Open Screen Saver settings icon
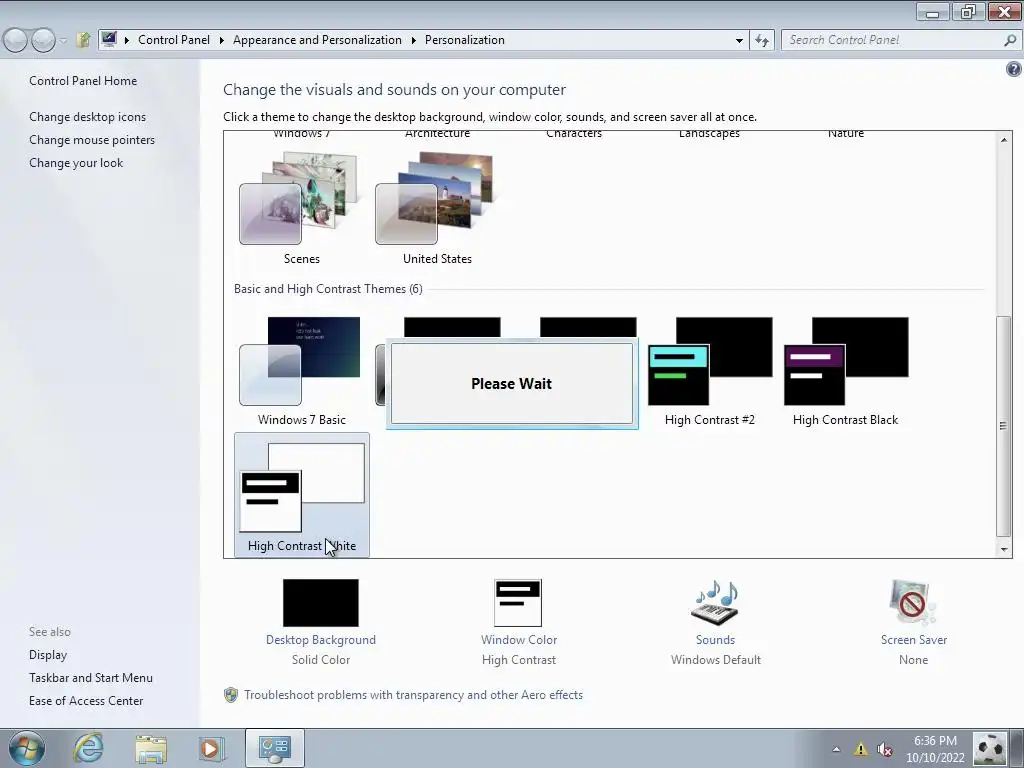The image size is (1024, 768). (913, 603)
